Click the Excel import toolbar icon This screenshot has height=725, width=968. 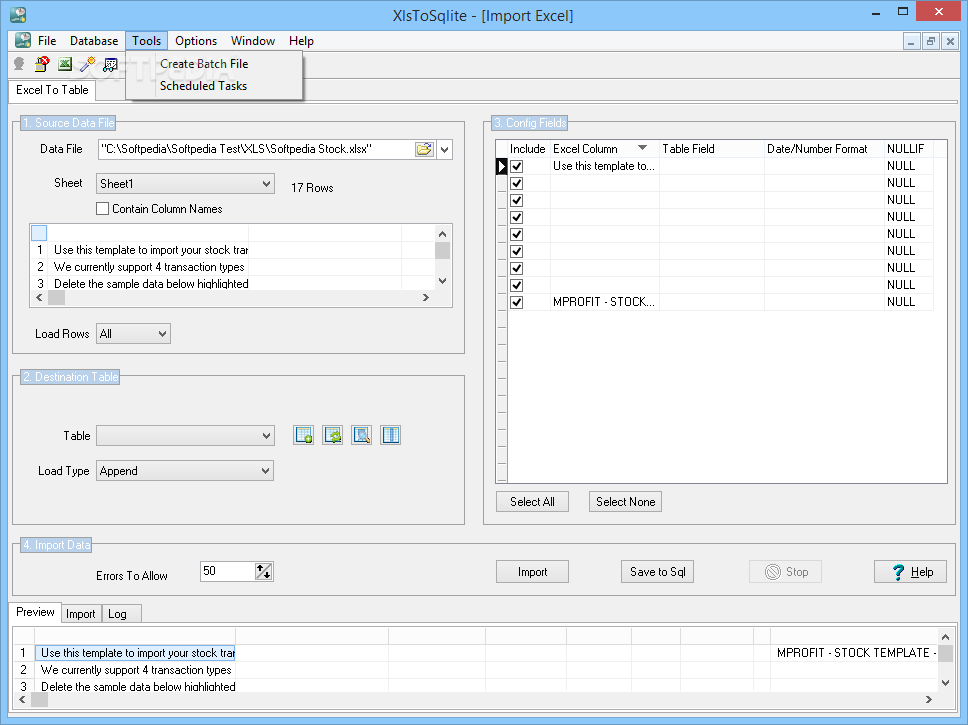pyautogui.click(x=65, y=64)
